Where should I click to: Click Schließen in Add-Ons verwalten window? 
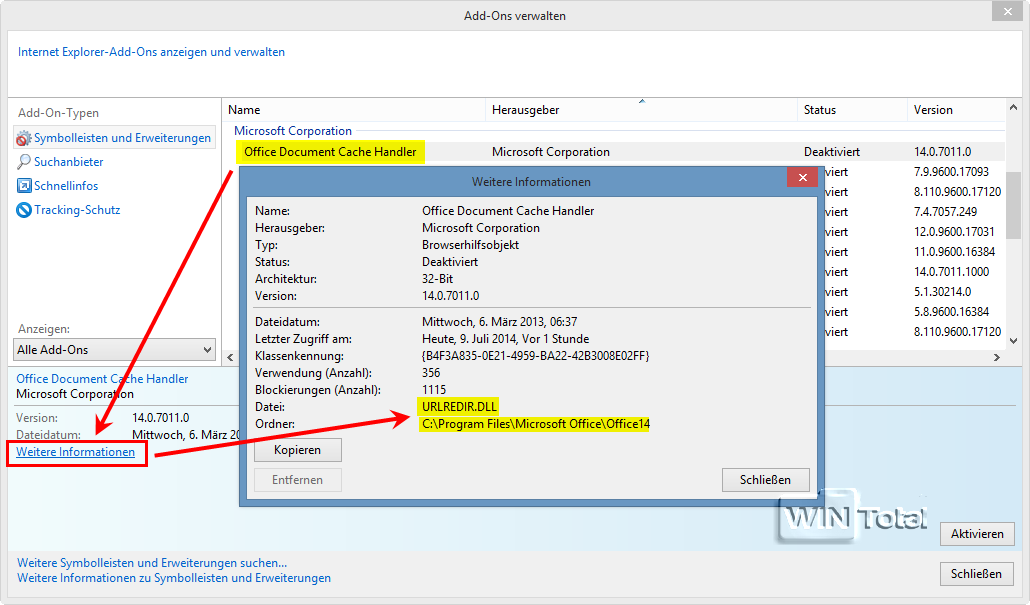point(976,574)
